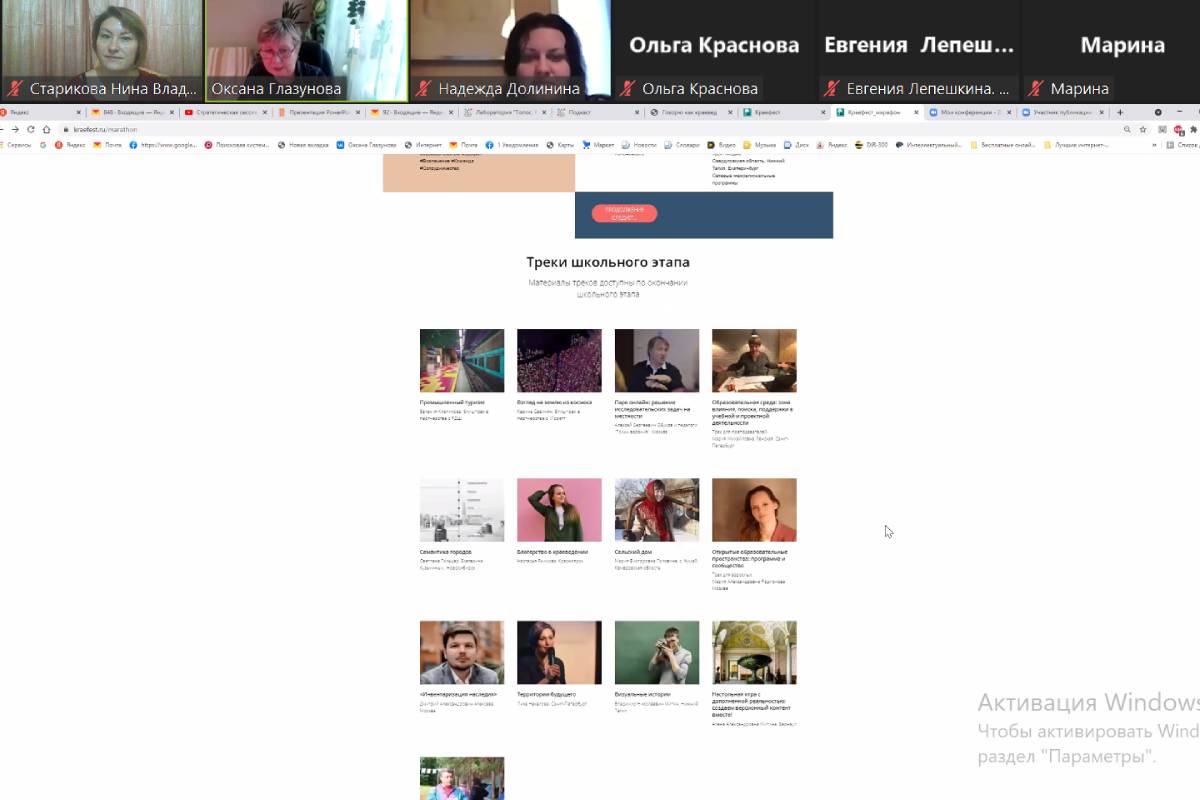Click the muted mic icon of Надежда Долинина
The width and height of the screenshot is (1200, 800).
(x=424, y=89)
